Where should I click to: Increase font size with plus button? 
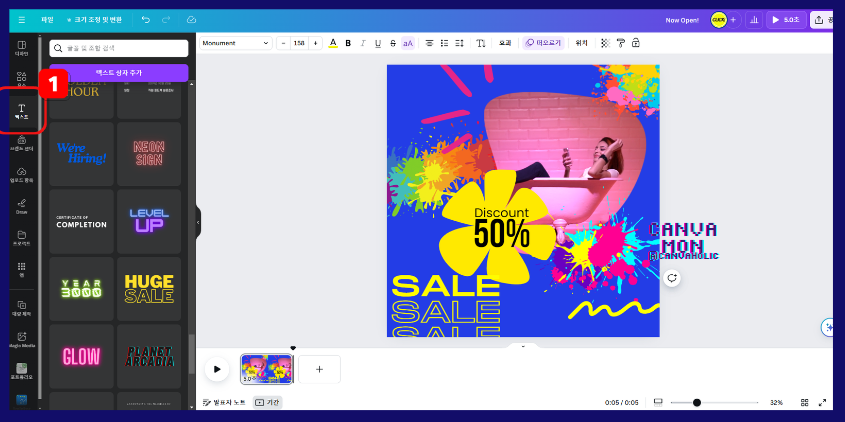click(315, 43)
